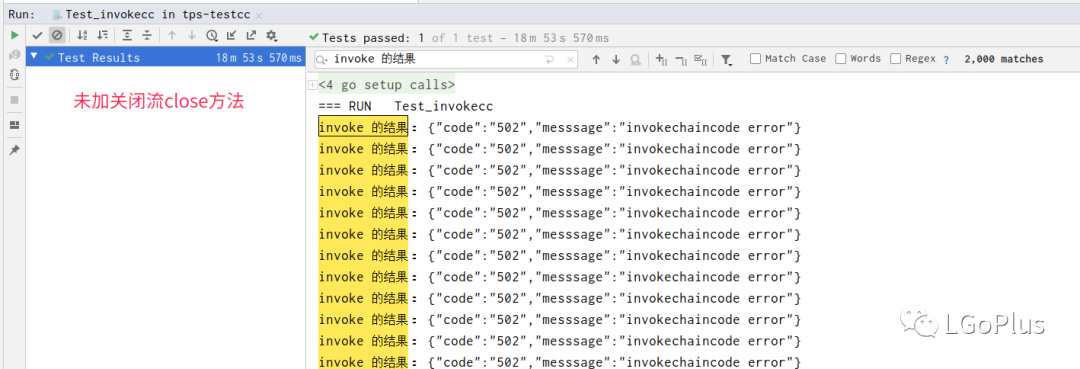Export test results icon

pos(251,35)
